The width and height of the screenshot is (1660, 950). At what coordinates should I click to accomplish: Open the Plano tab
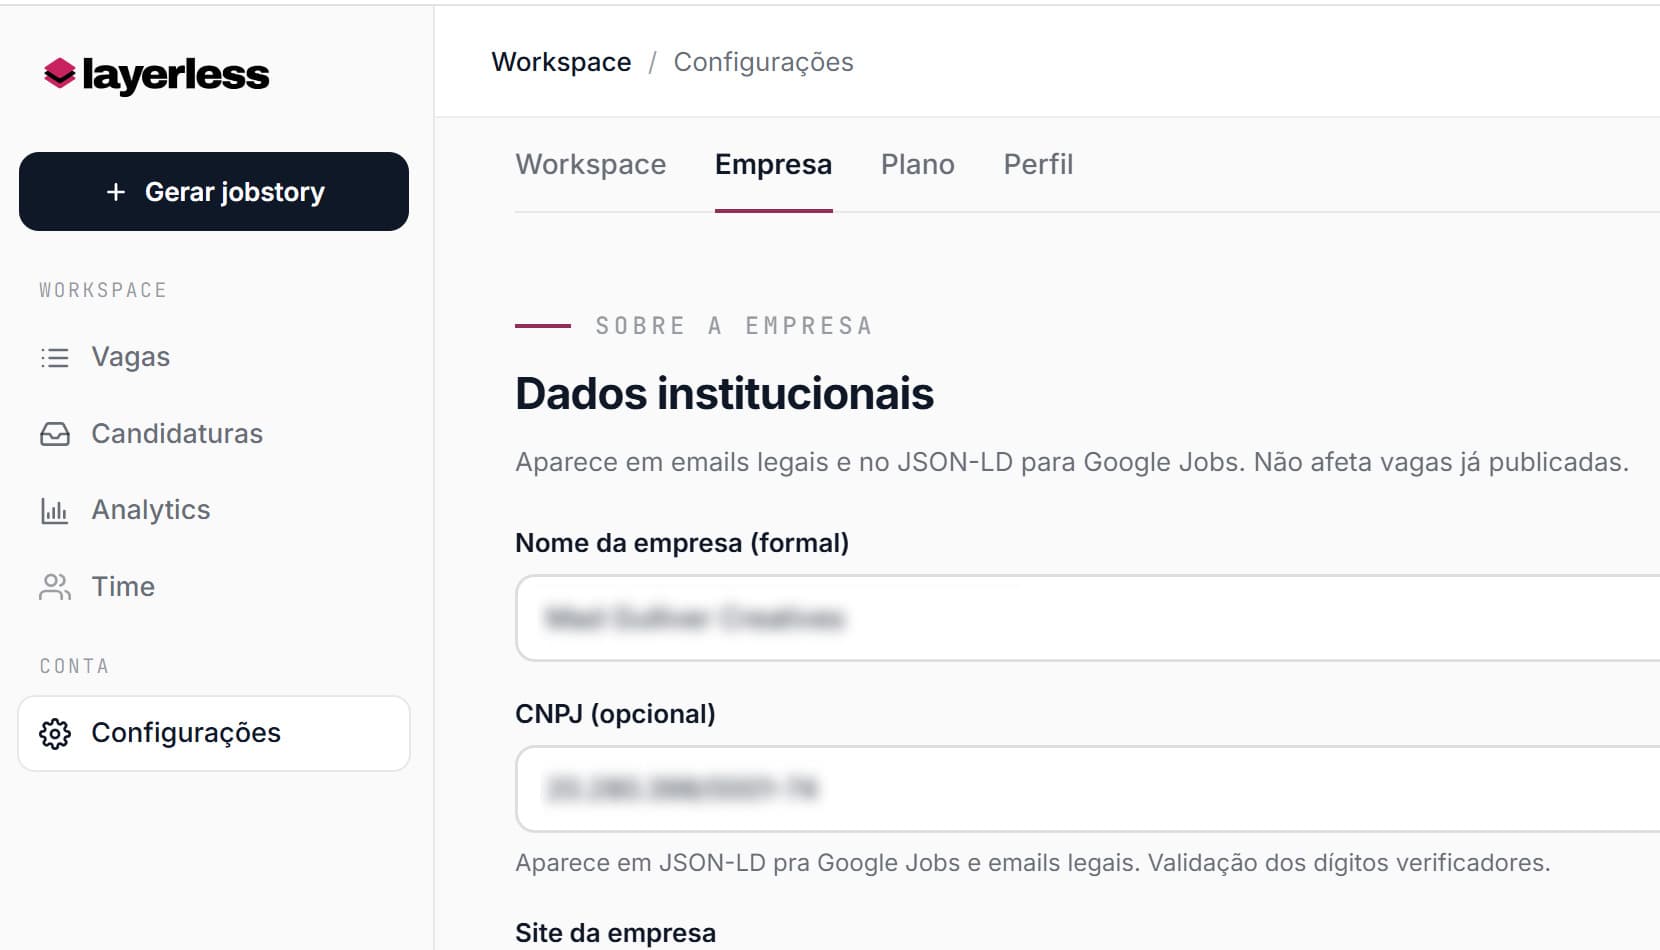(x=918, y=164)
